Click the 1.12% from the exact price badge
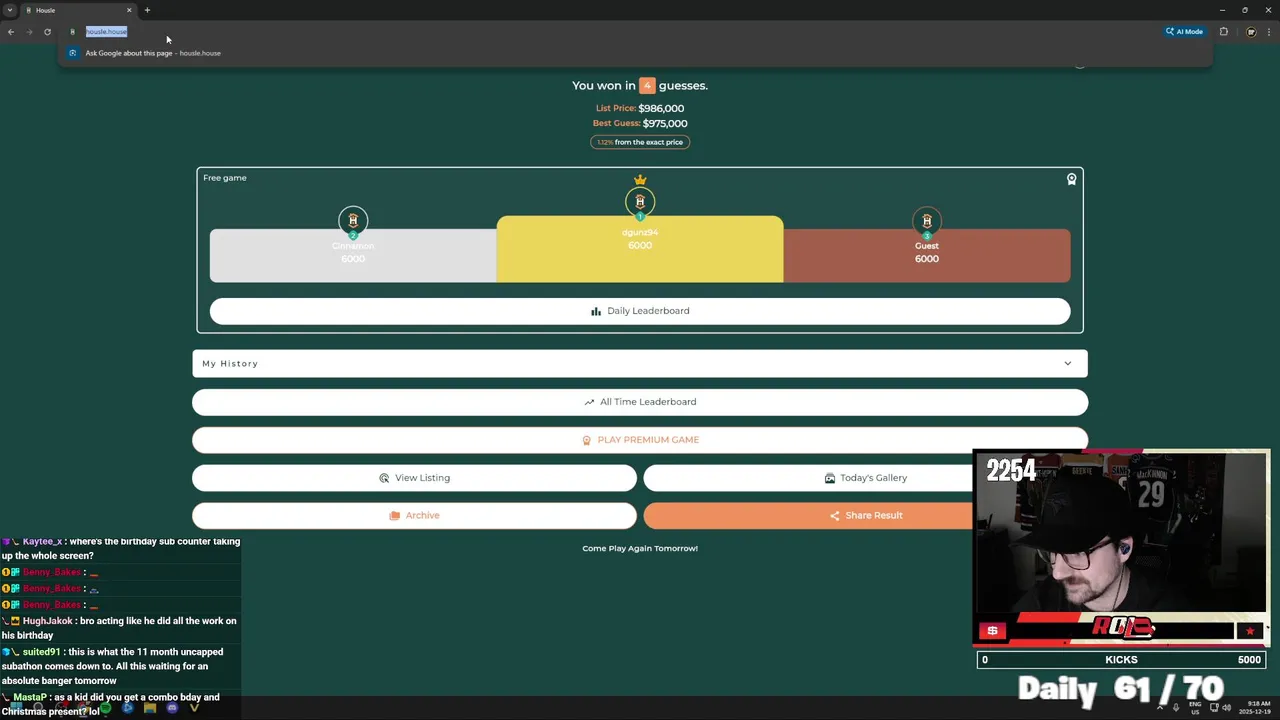This screenshot has height=720, width=1280. [640, 142]
